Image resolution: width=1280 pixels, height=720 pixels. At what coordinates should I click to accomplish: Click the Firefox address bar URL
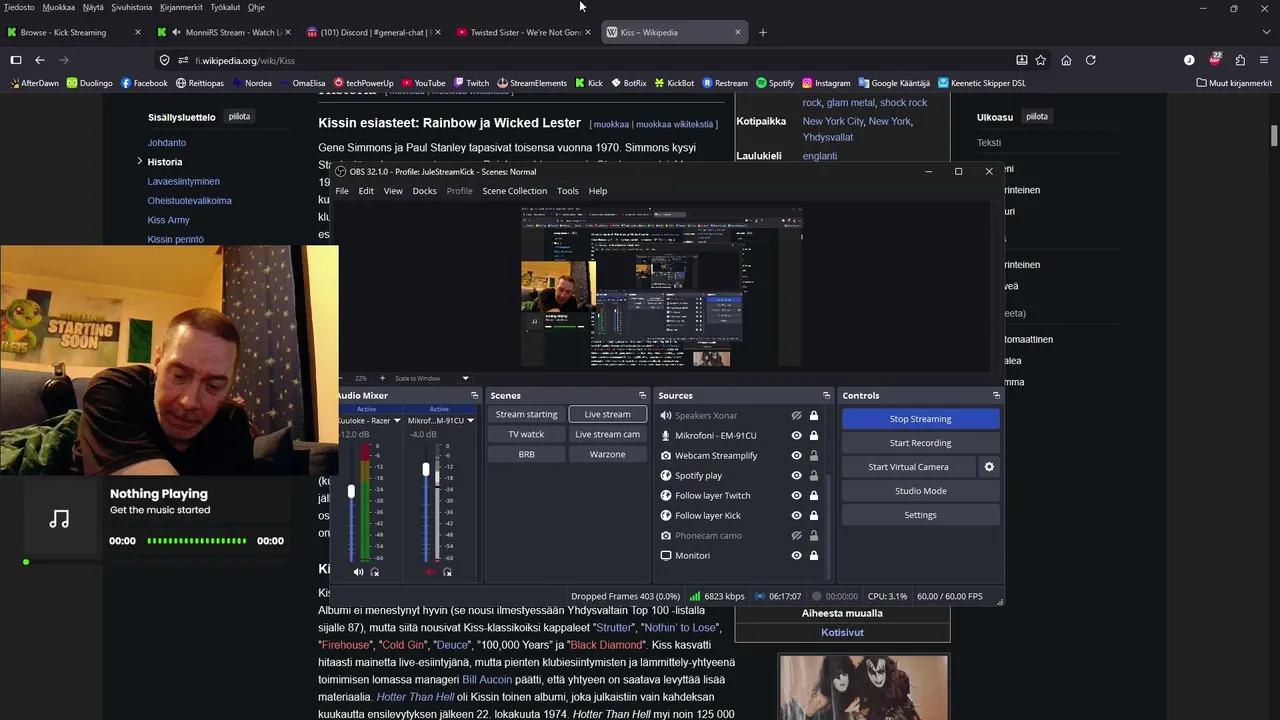(245, 60)
